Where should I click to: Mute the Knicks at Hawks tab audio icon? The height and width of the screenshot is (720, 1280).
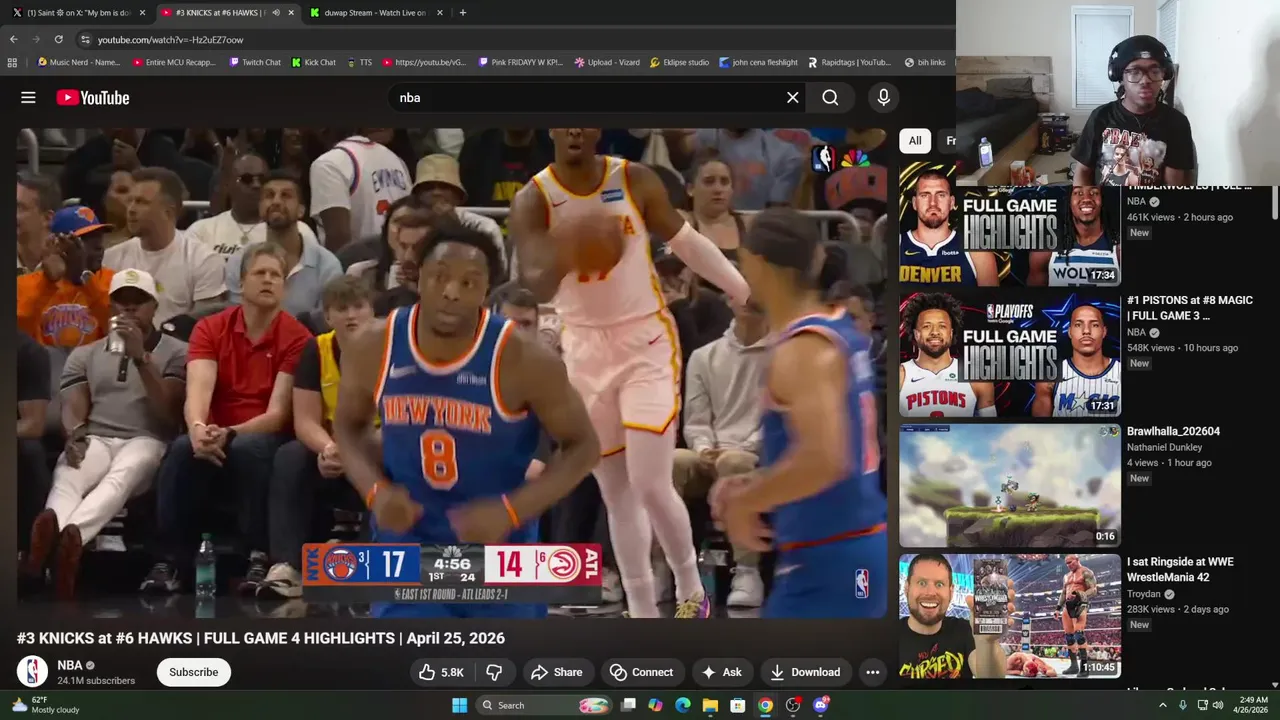pos(276,13)
